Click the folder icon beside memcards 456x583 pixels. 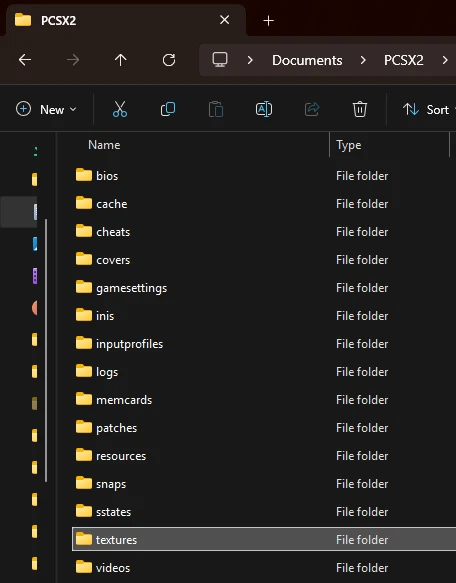(x=84, y=399)
